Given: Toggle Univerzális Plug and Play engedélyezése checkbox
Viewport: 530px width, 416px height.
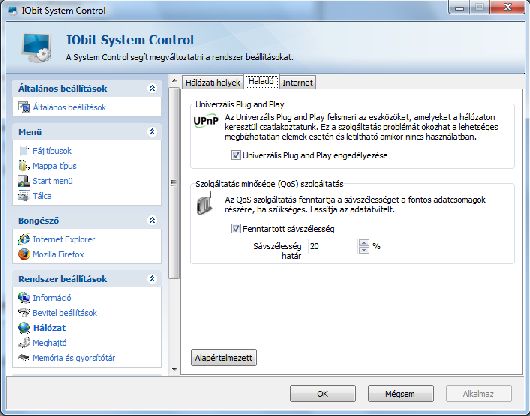Looking at the screenshot, I should click(x=236, y=155).
